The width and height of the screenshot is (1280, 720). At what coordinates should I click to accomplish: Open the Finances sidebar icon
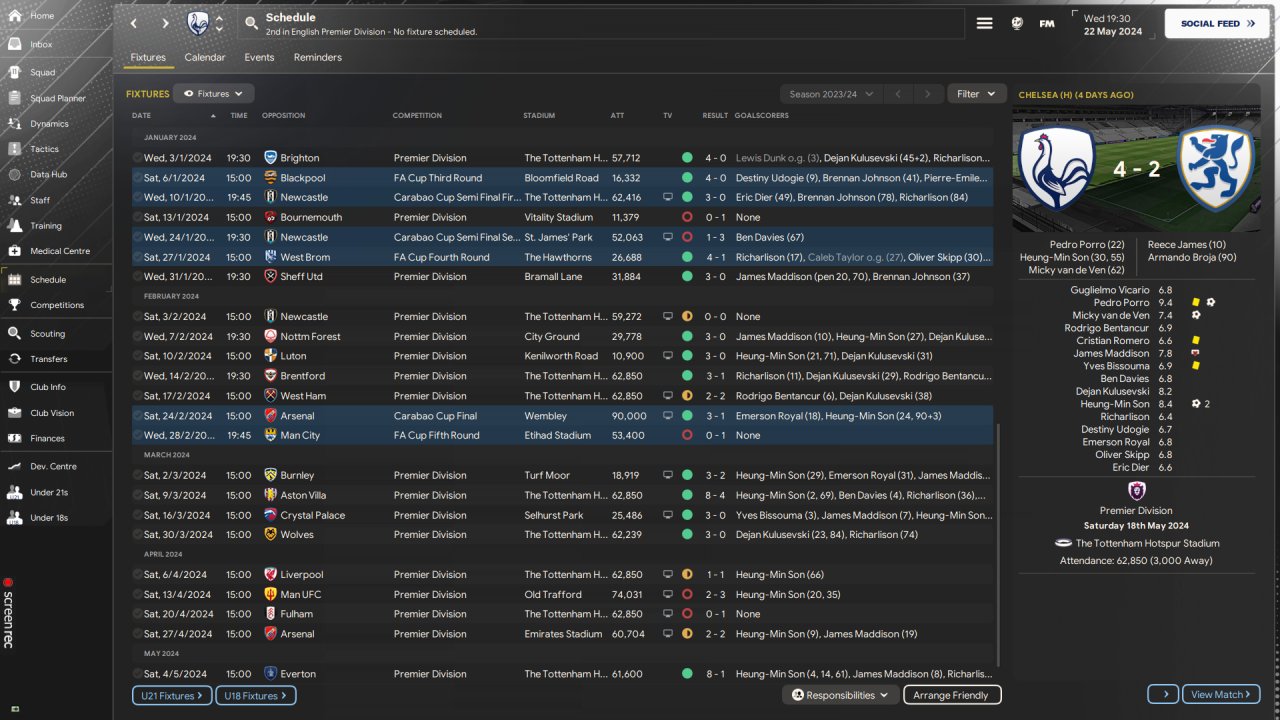[x=14, y=438]
